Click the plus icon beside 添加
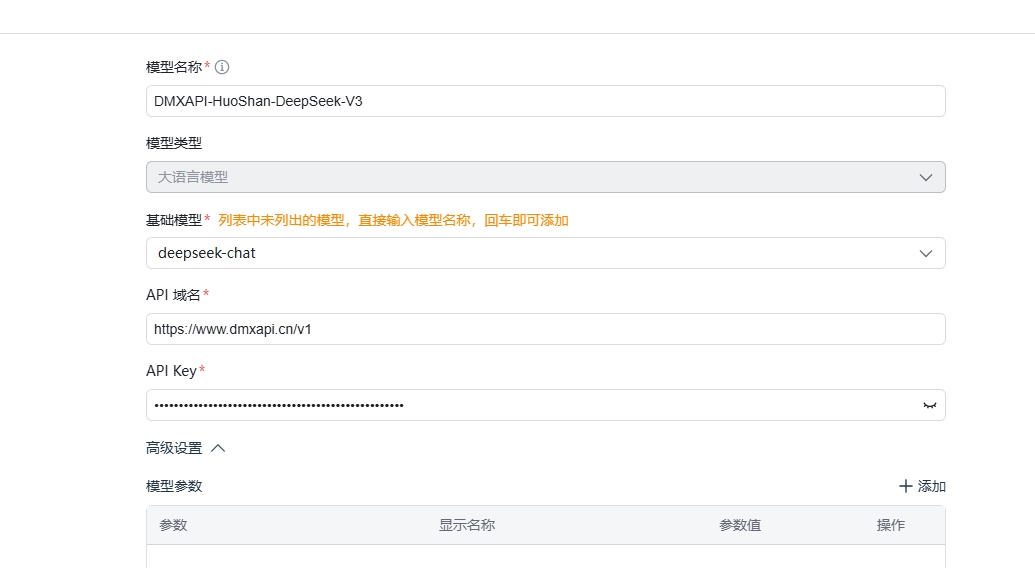 click(x=906, y=486)
